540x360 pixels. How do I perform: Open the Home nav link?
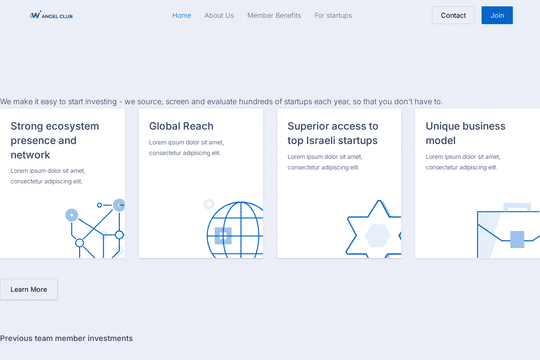point(181,16)
